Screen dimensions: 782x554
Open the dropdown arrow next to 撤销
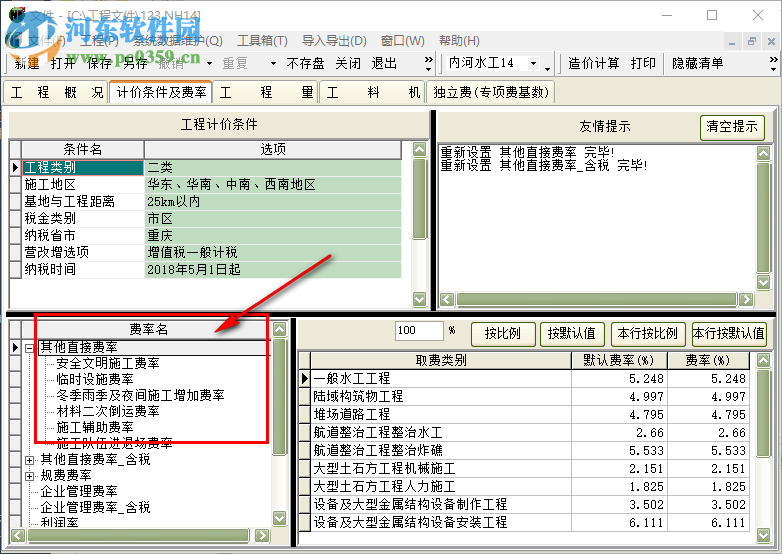point(209,63)
